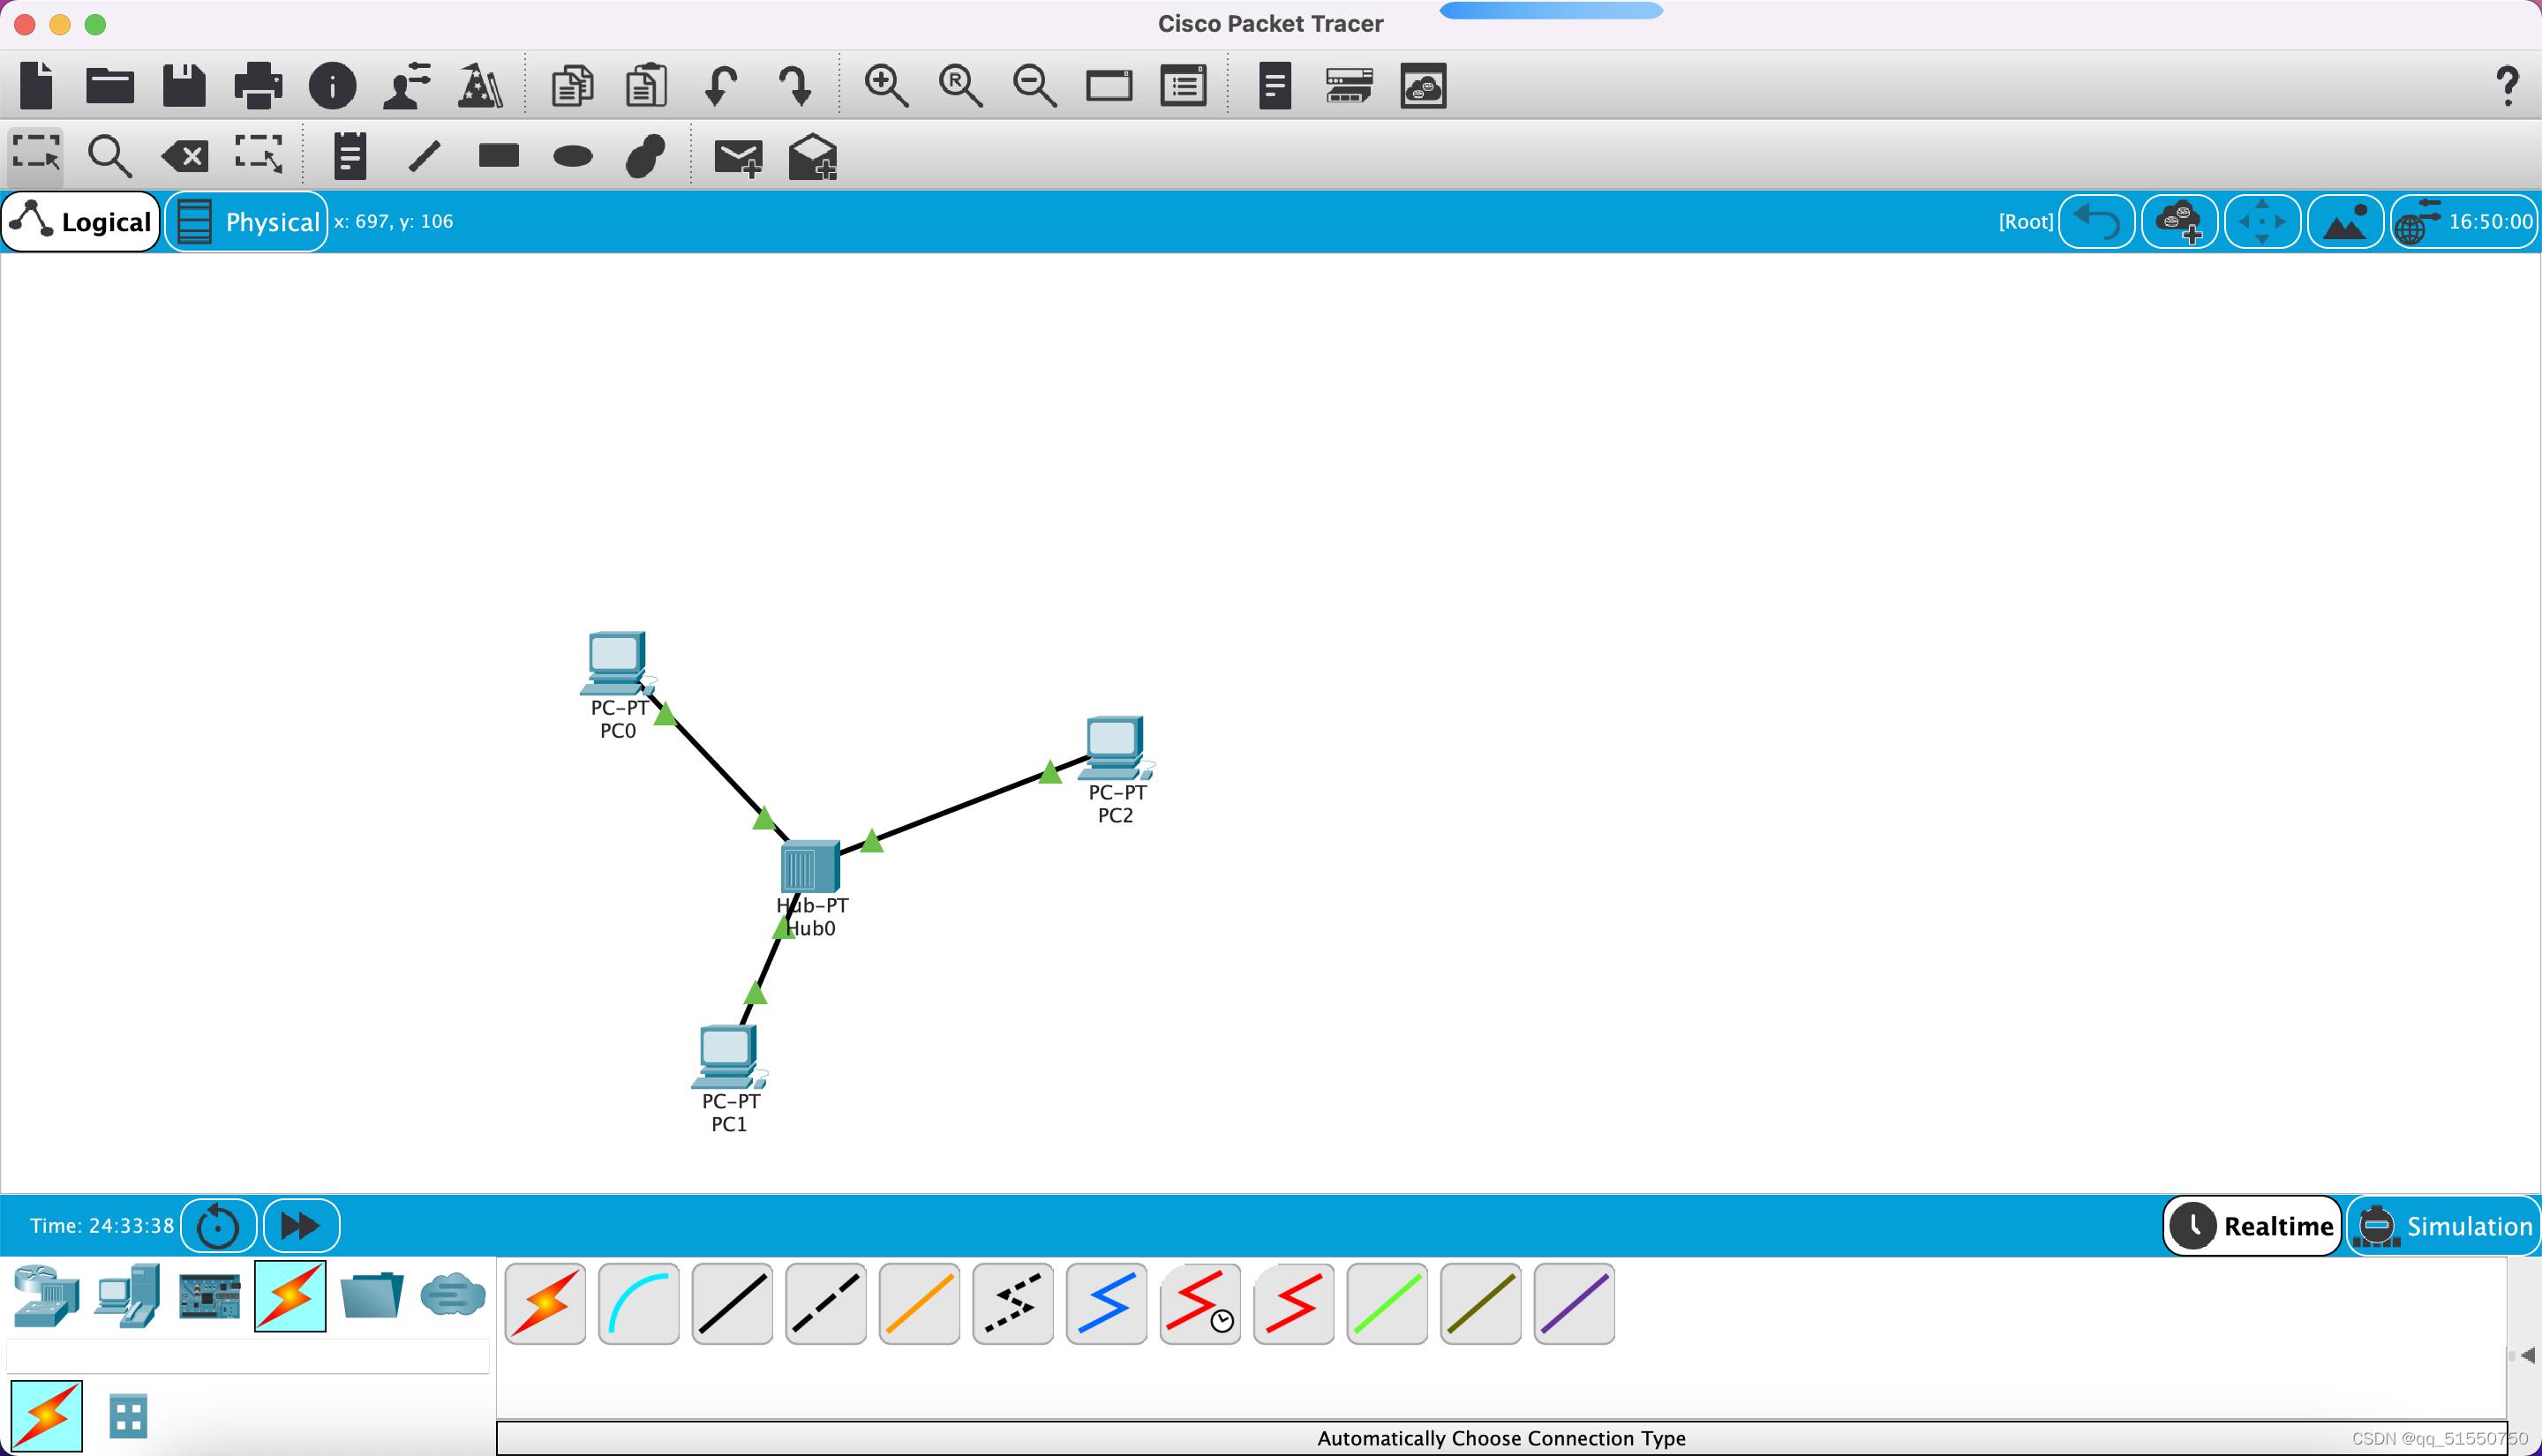The height and width of the screenshot is (1456, 2542).
Task: Undo the last action
Action: 720,85
